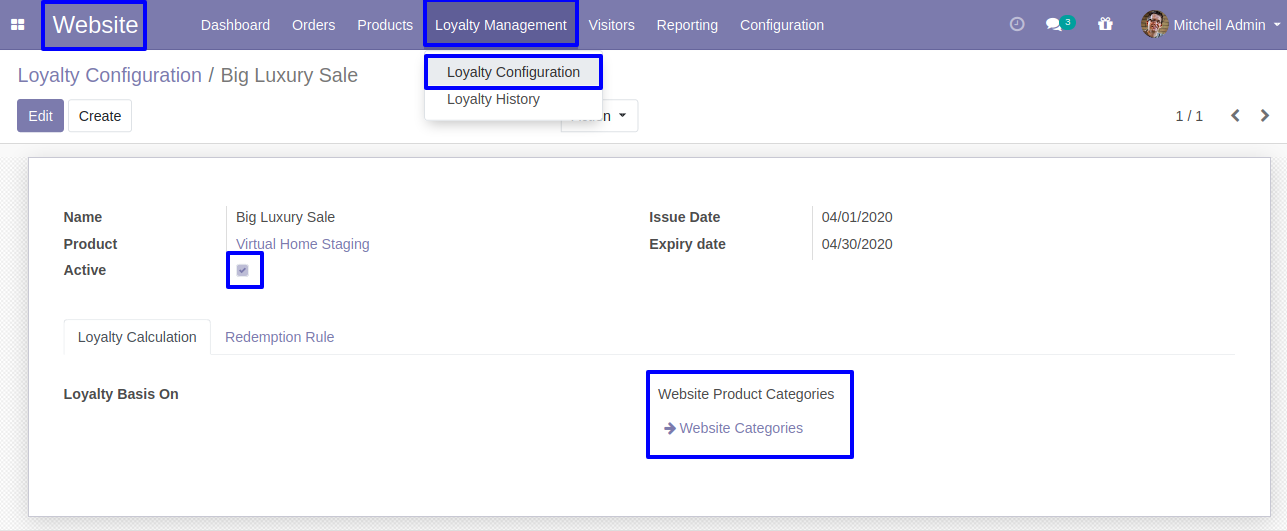The height and width of the screenshot is (531, 1287).
Task: Go to next record arrow
Action: [x=1265, y=116]
